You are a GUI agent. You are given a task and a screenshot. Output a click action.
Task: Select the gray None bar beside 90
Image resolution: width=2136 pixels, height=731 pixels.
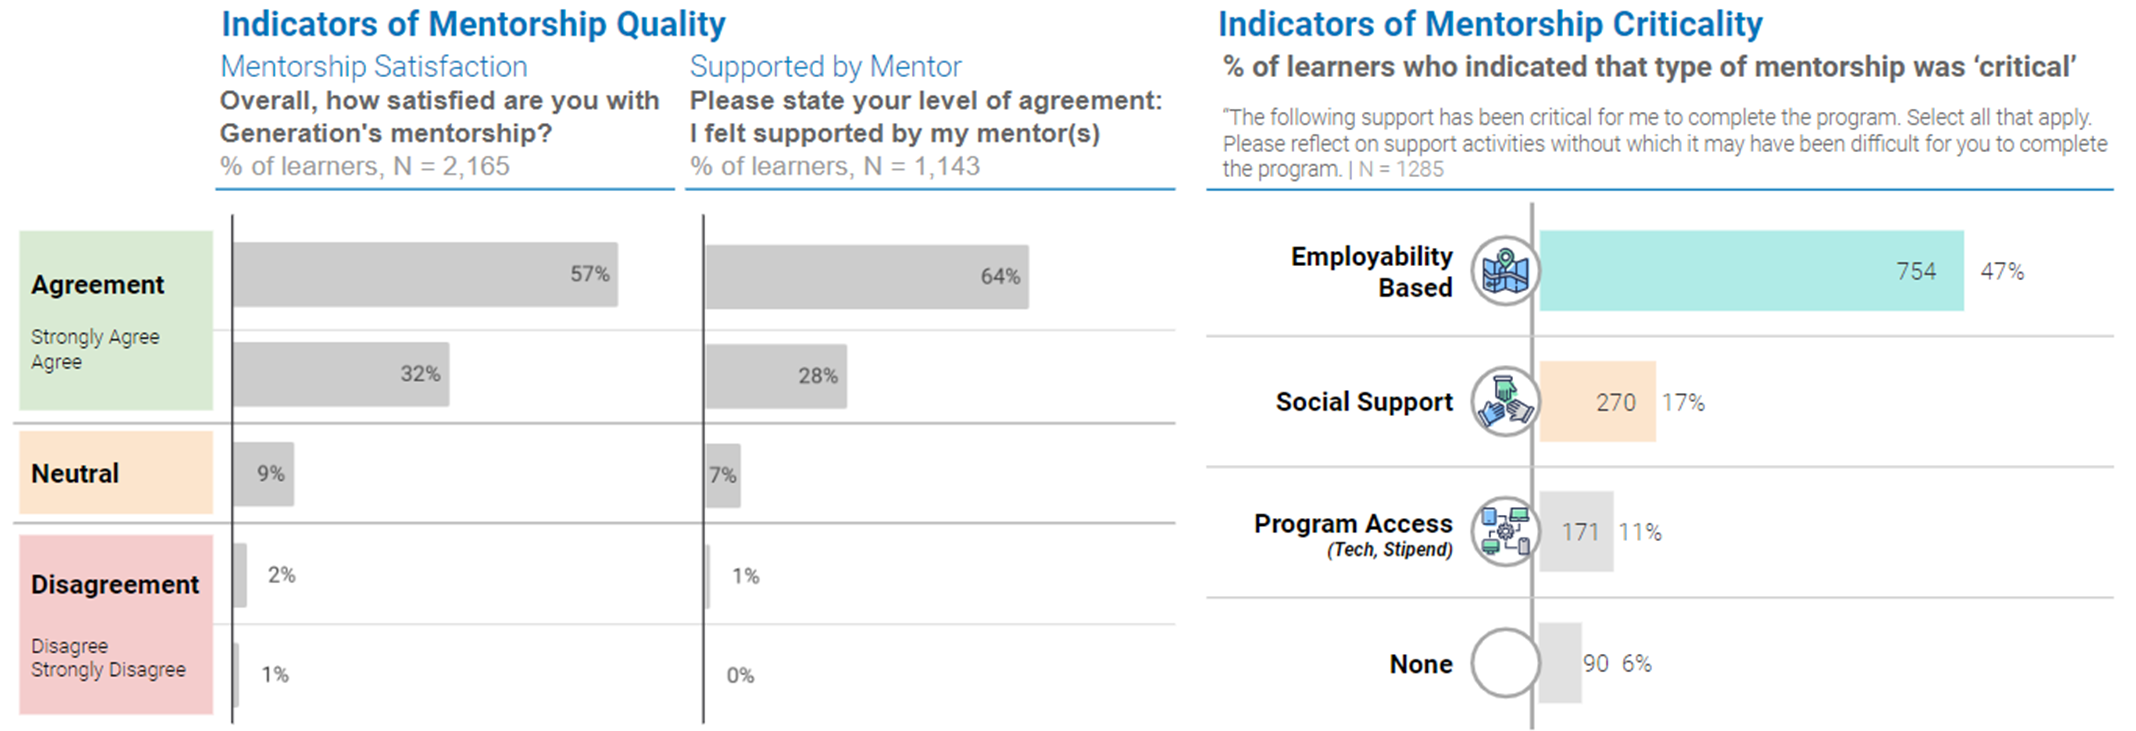tap(1560, 663)
